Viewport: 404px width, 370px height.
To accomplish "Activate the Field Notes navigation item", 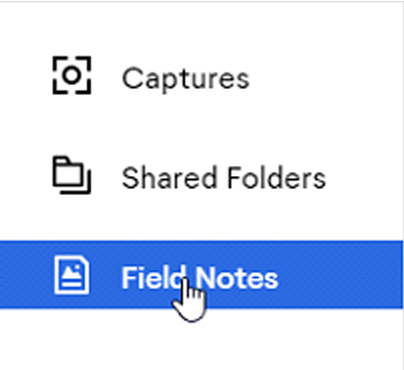I will pos(201,275).
